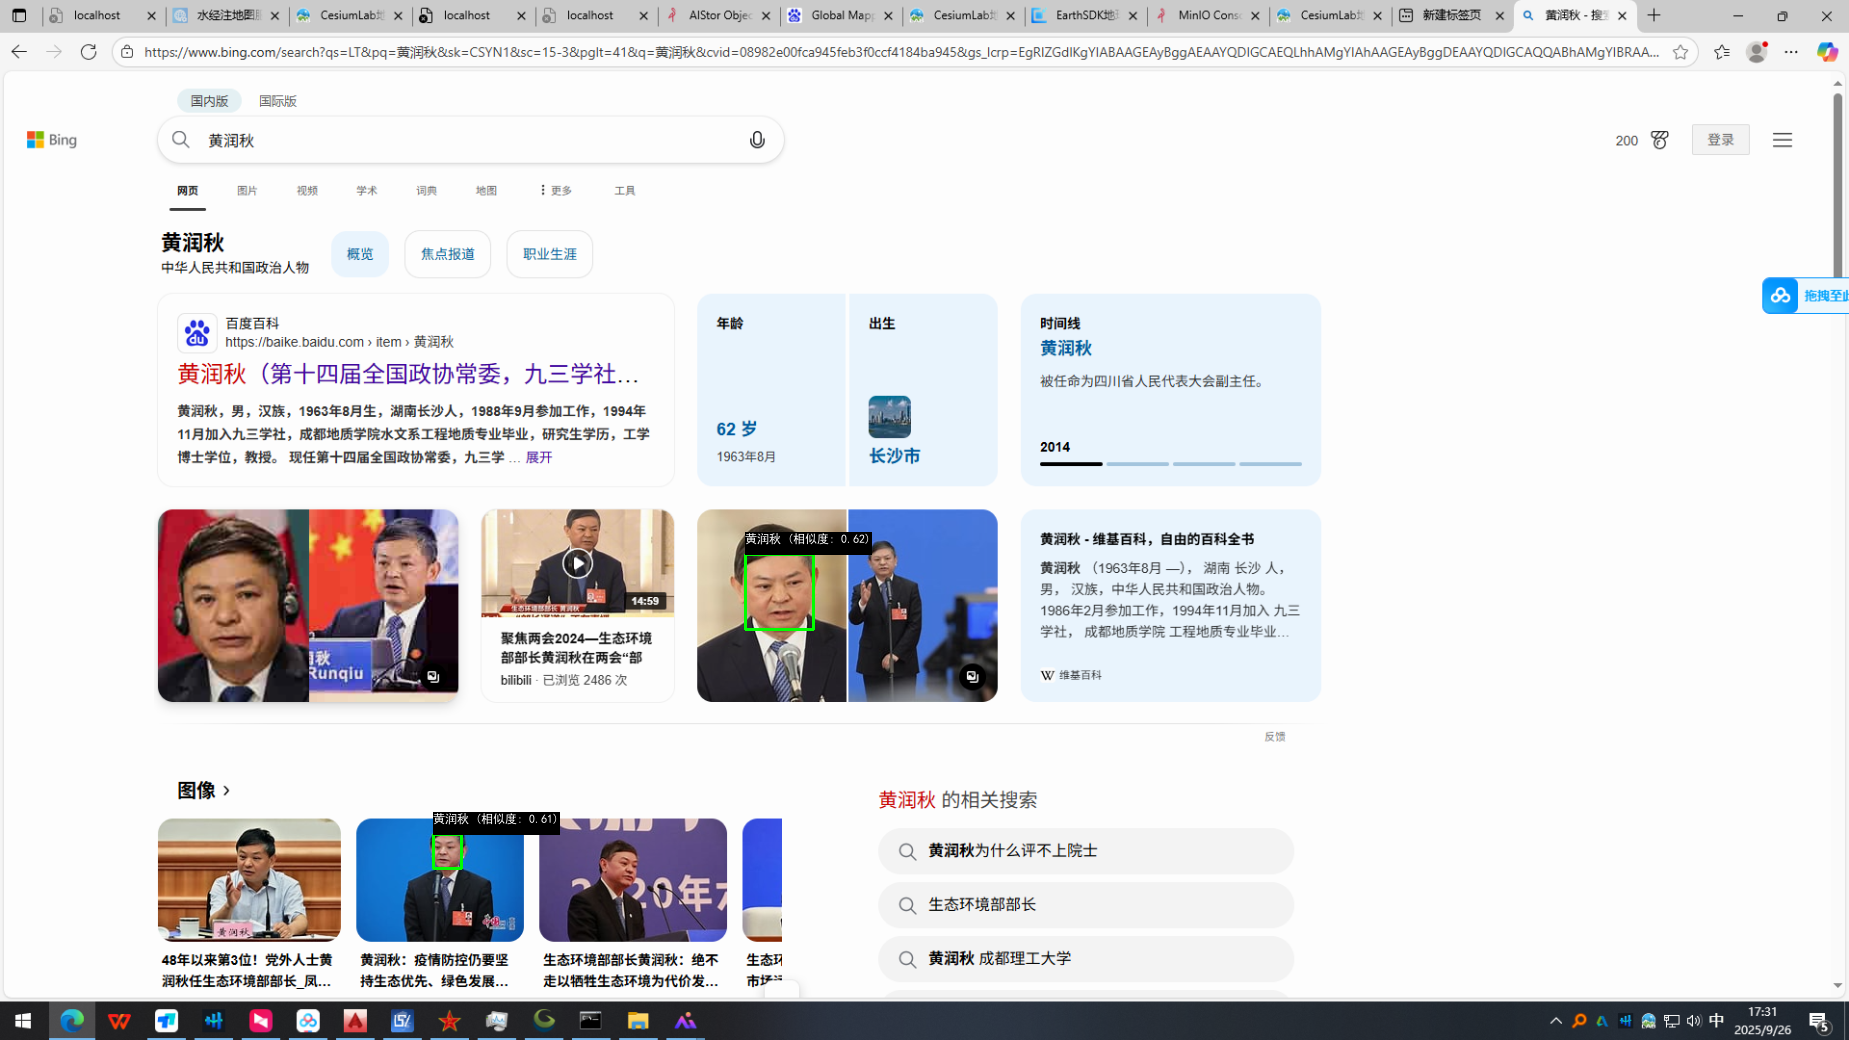Expand the truncated description with 展开

click(x=538, y=457)
